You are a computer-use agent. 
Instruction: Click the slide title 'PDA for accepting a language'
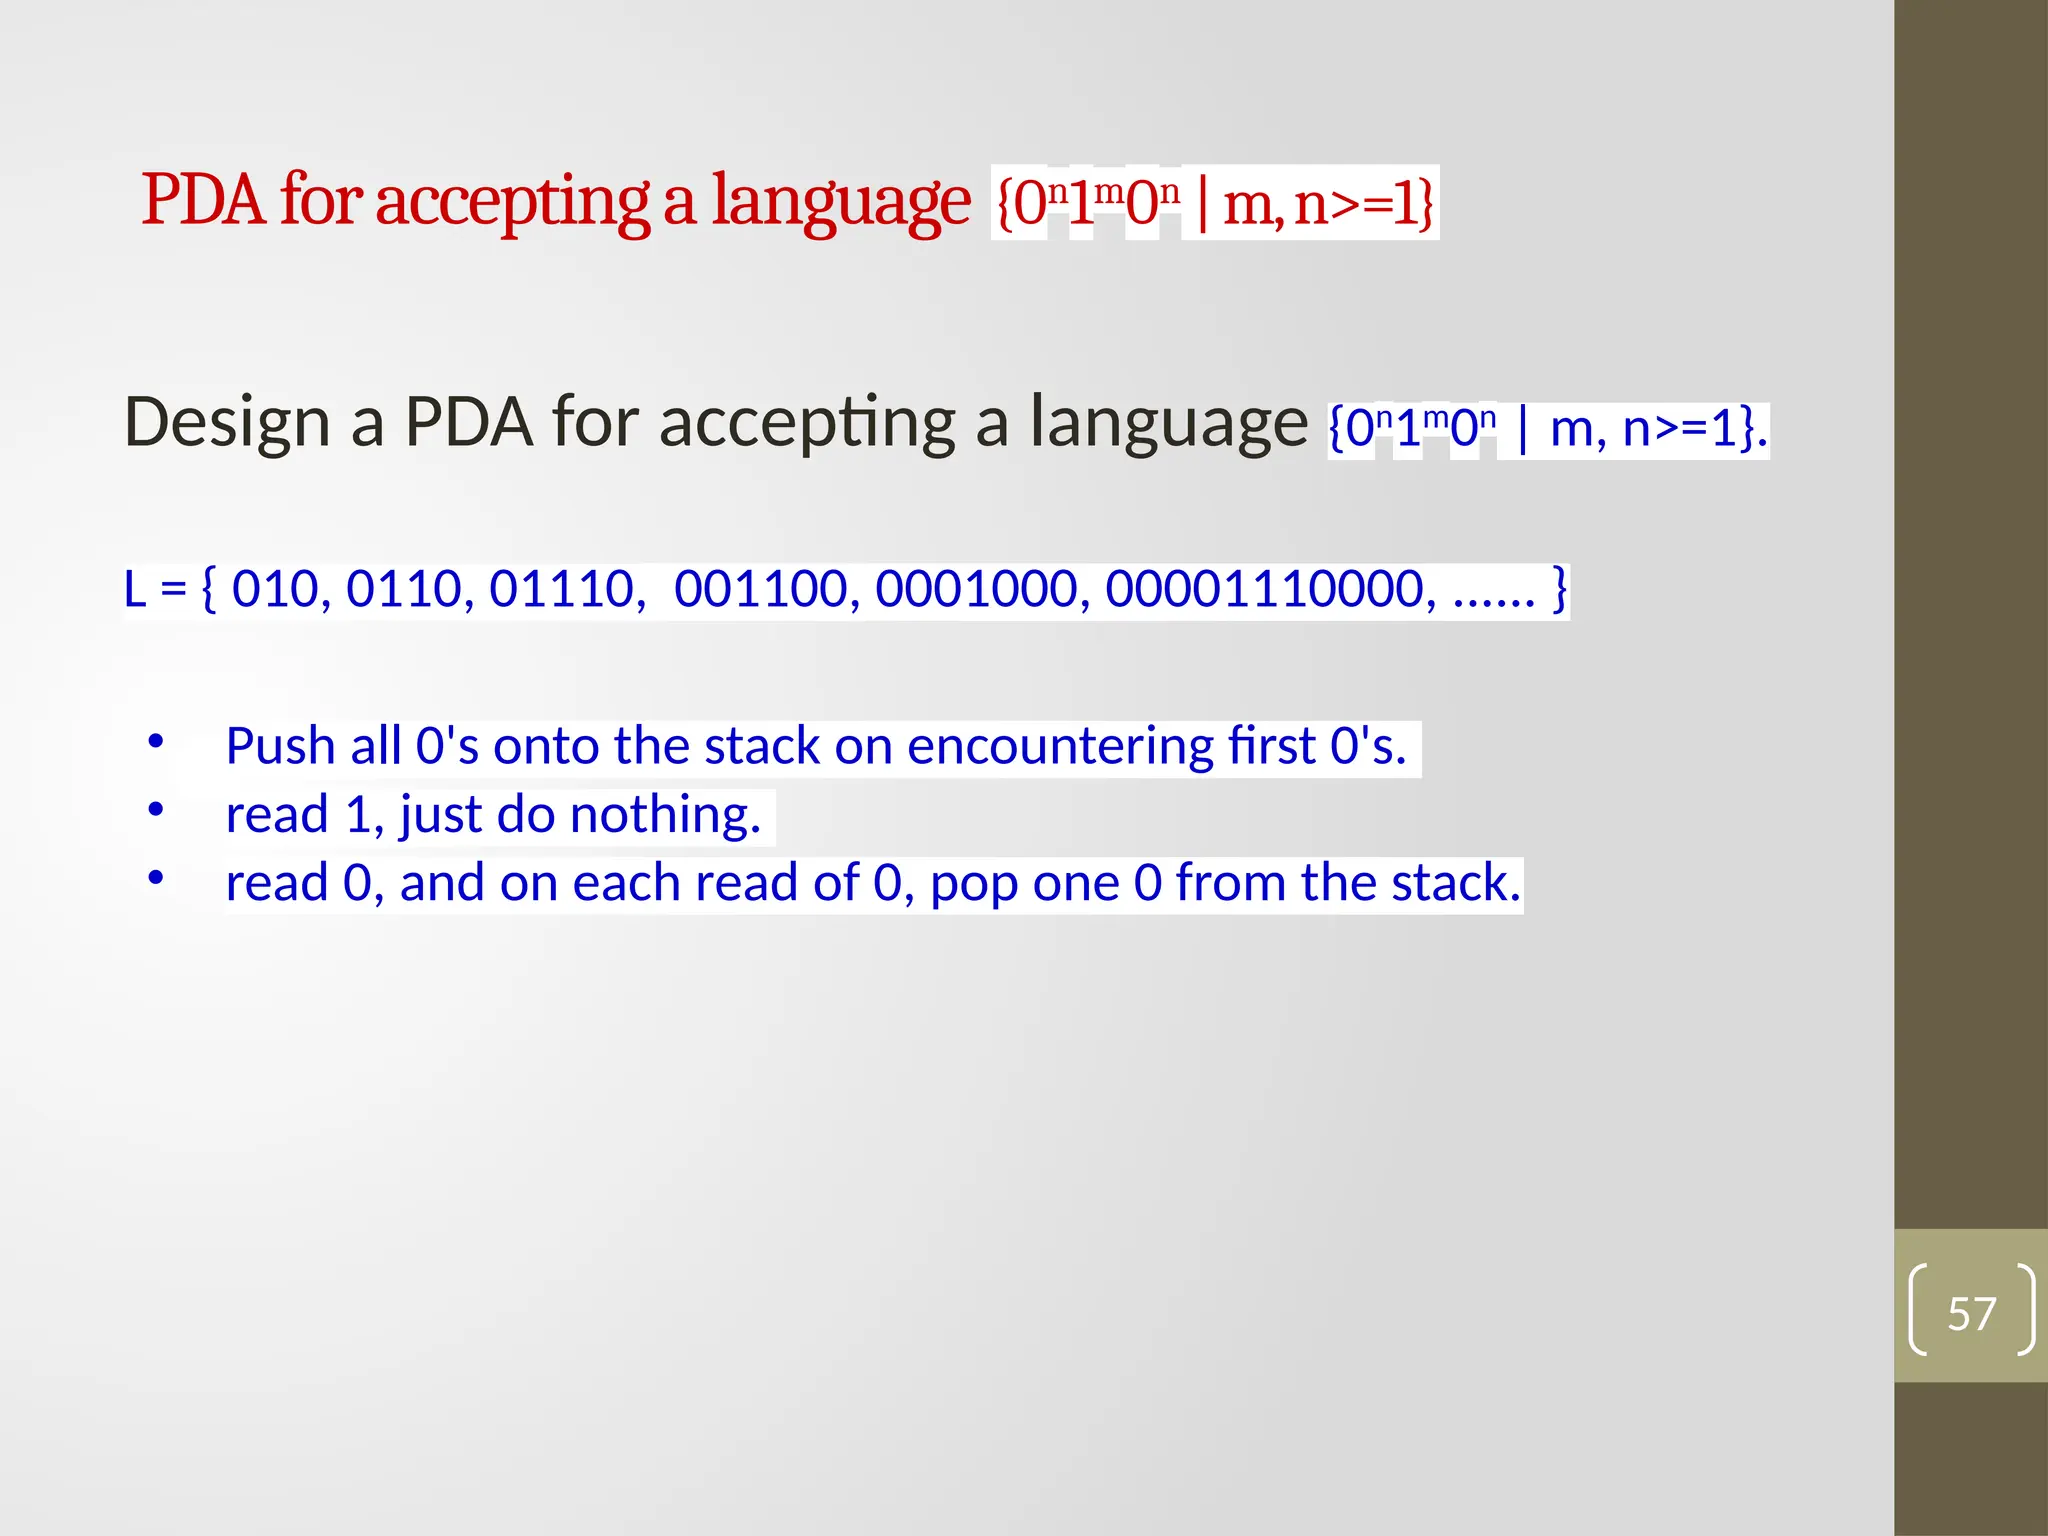tap(555, 201)
